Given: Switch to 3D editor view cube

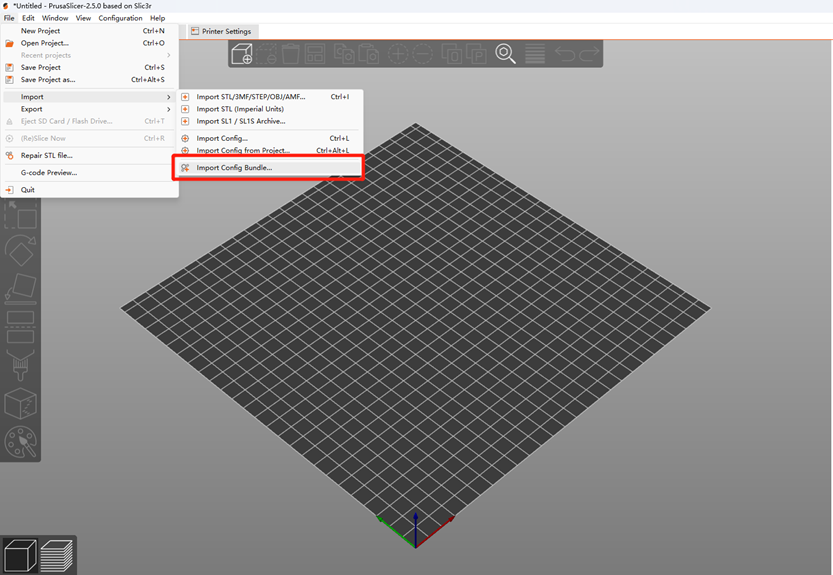Looking at the screenshot, I should (x=20, y=555).
